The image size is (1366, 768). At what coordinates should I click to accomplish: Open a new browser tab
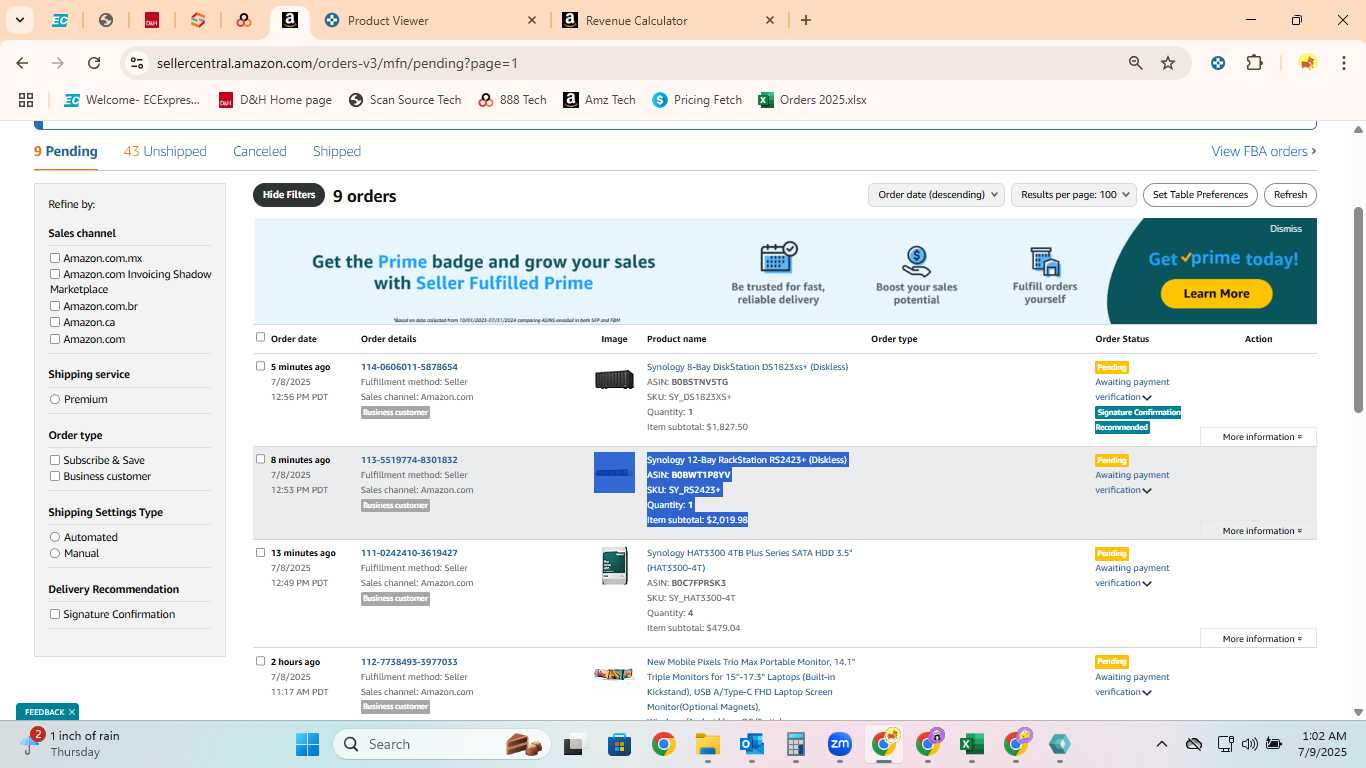(806, 20)
